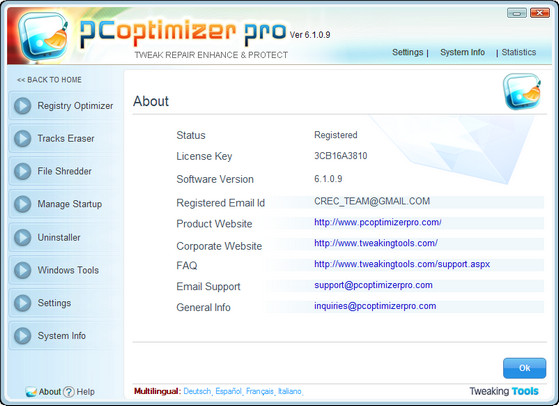Open System Info from the left sidebar
559x406 pixels.
(x=65, y=336)
